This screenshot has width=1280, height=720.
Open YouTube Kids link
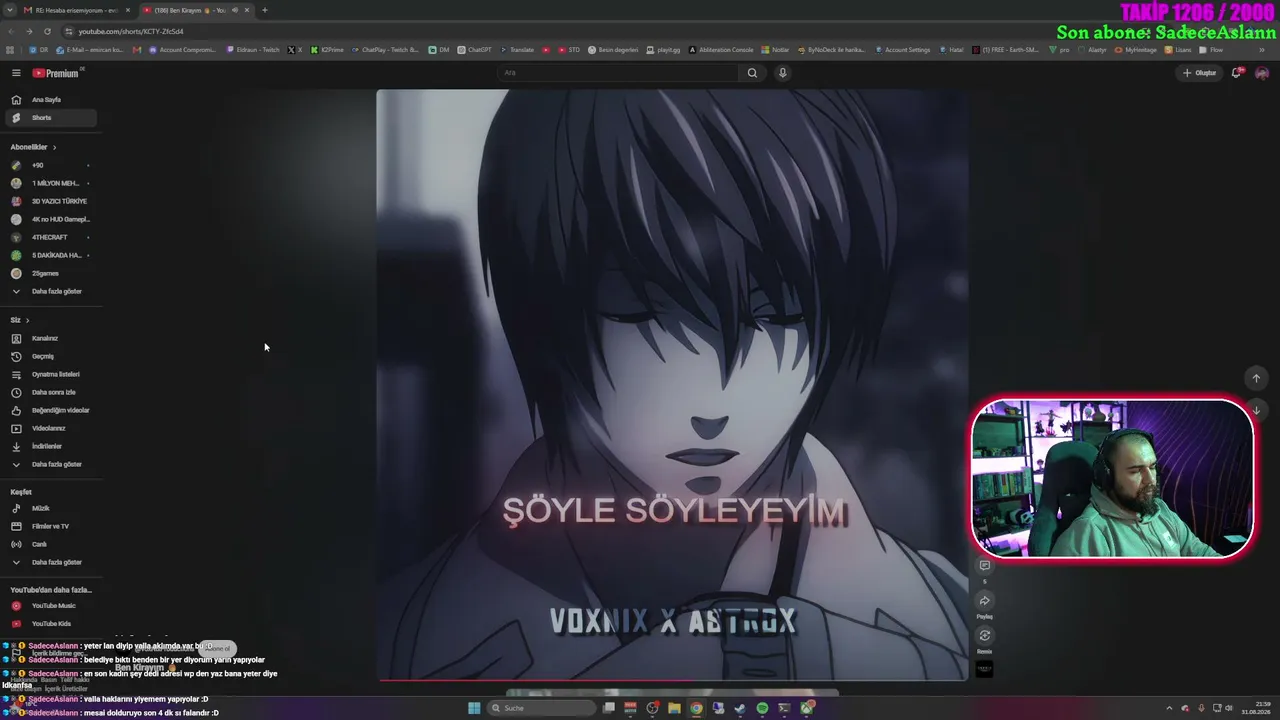[x=51, y=624]
